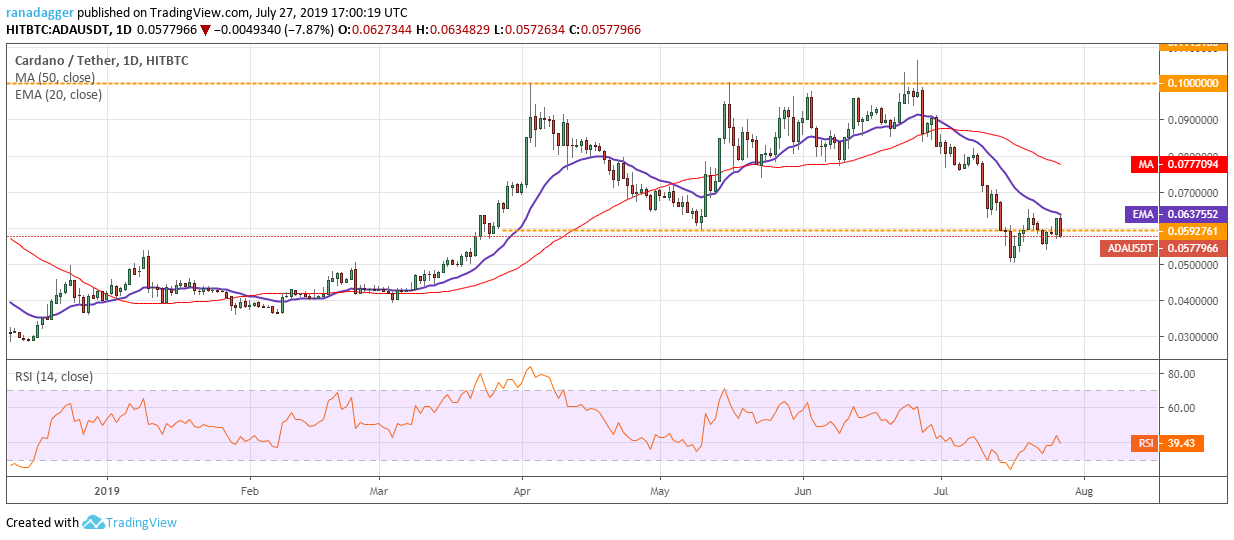Viewport: 1234px width, 540px height.
Task: Click the Apr label on time axis
Action: pos(522,491)
